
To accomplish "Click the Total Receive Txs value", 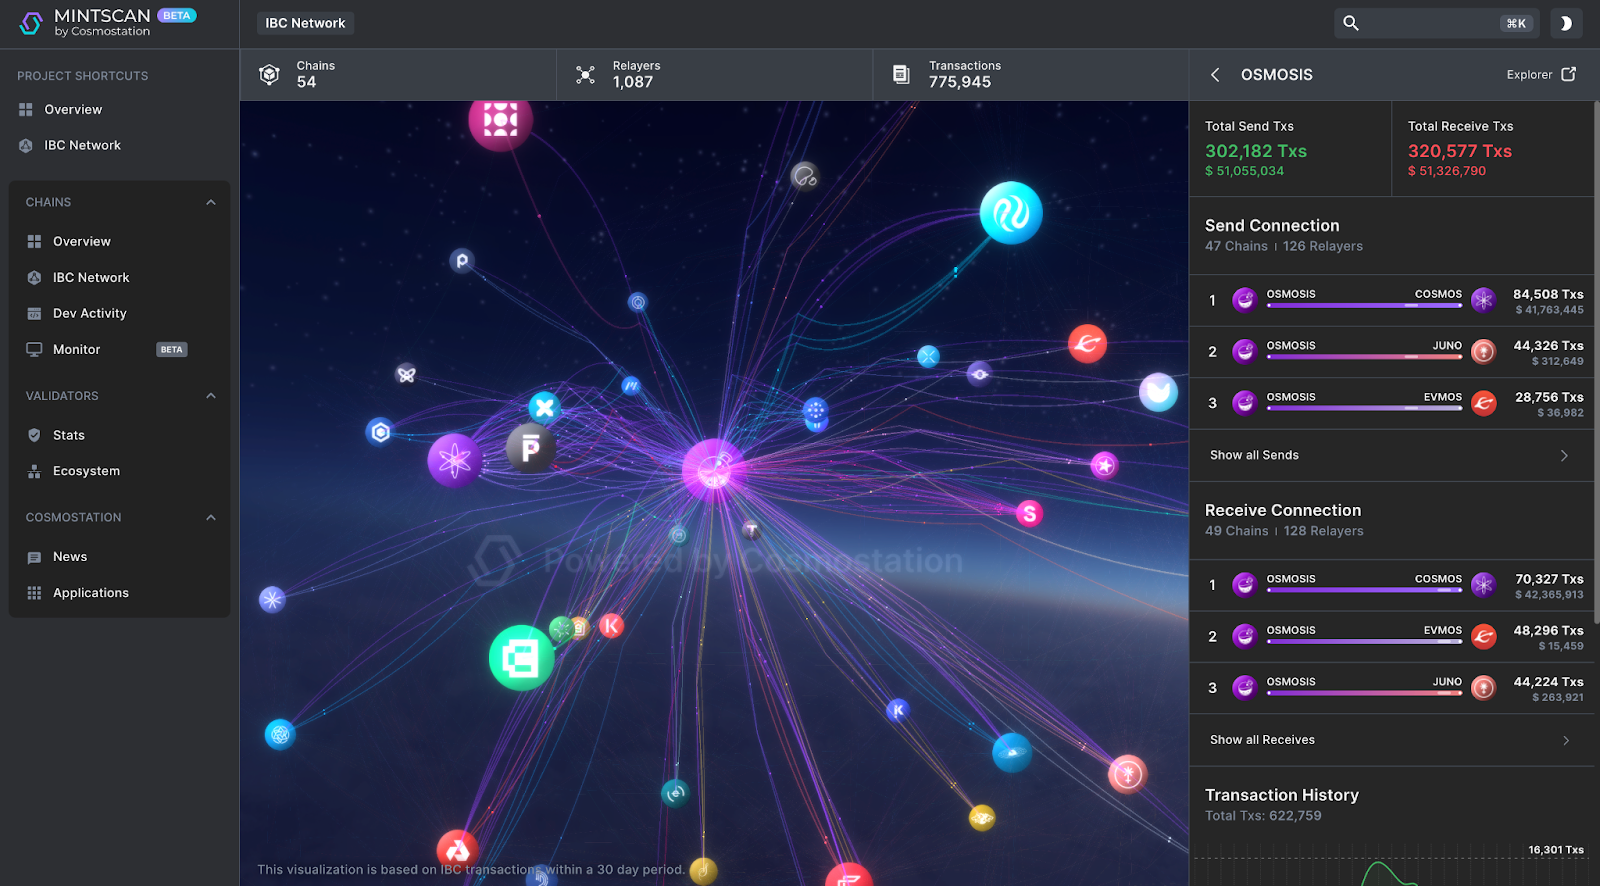I will tap(1460, 151).
